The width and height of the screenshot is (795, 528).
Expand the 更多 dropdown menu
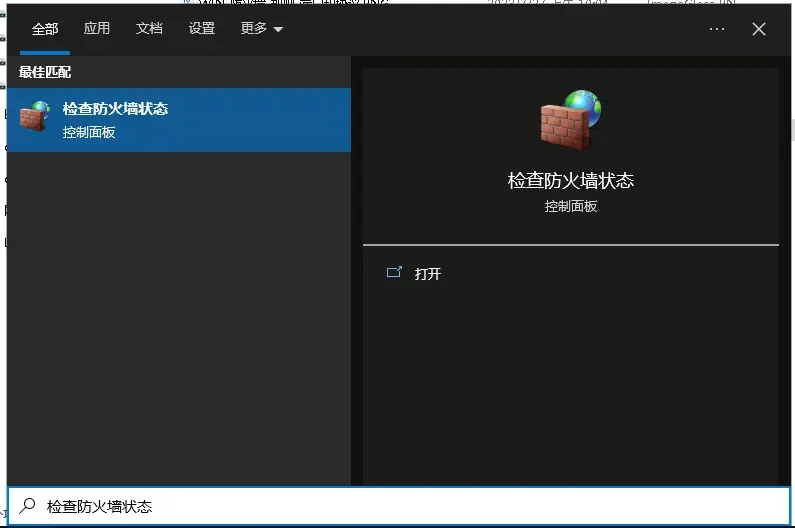pos(254,29)
